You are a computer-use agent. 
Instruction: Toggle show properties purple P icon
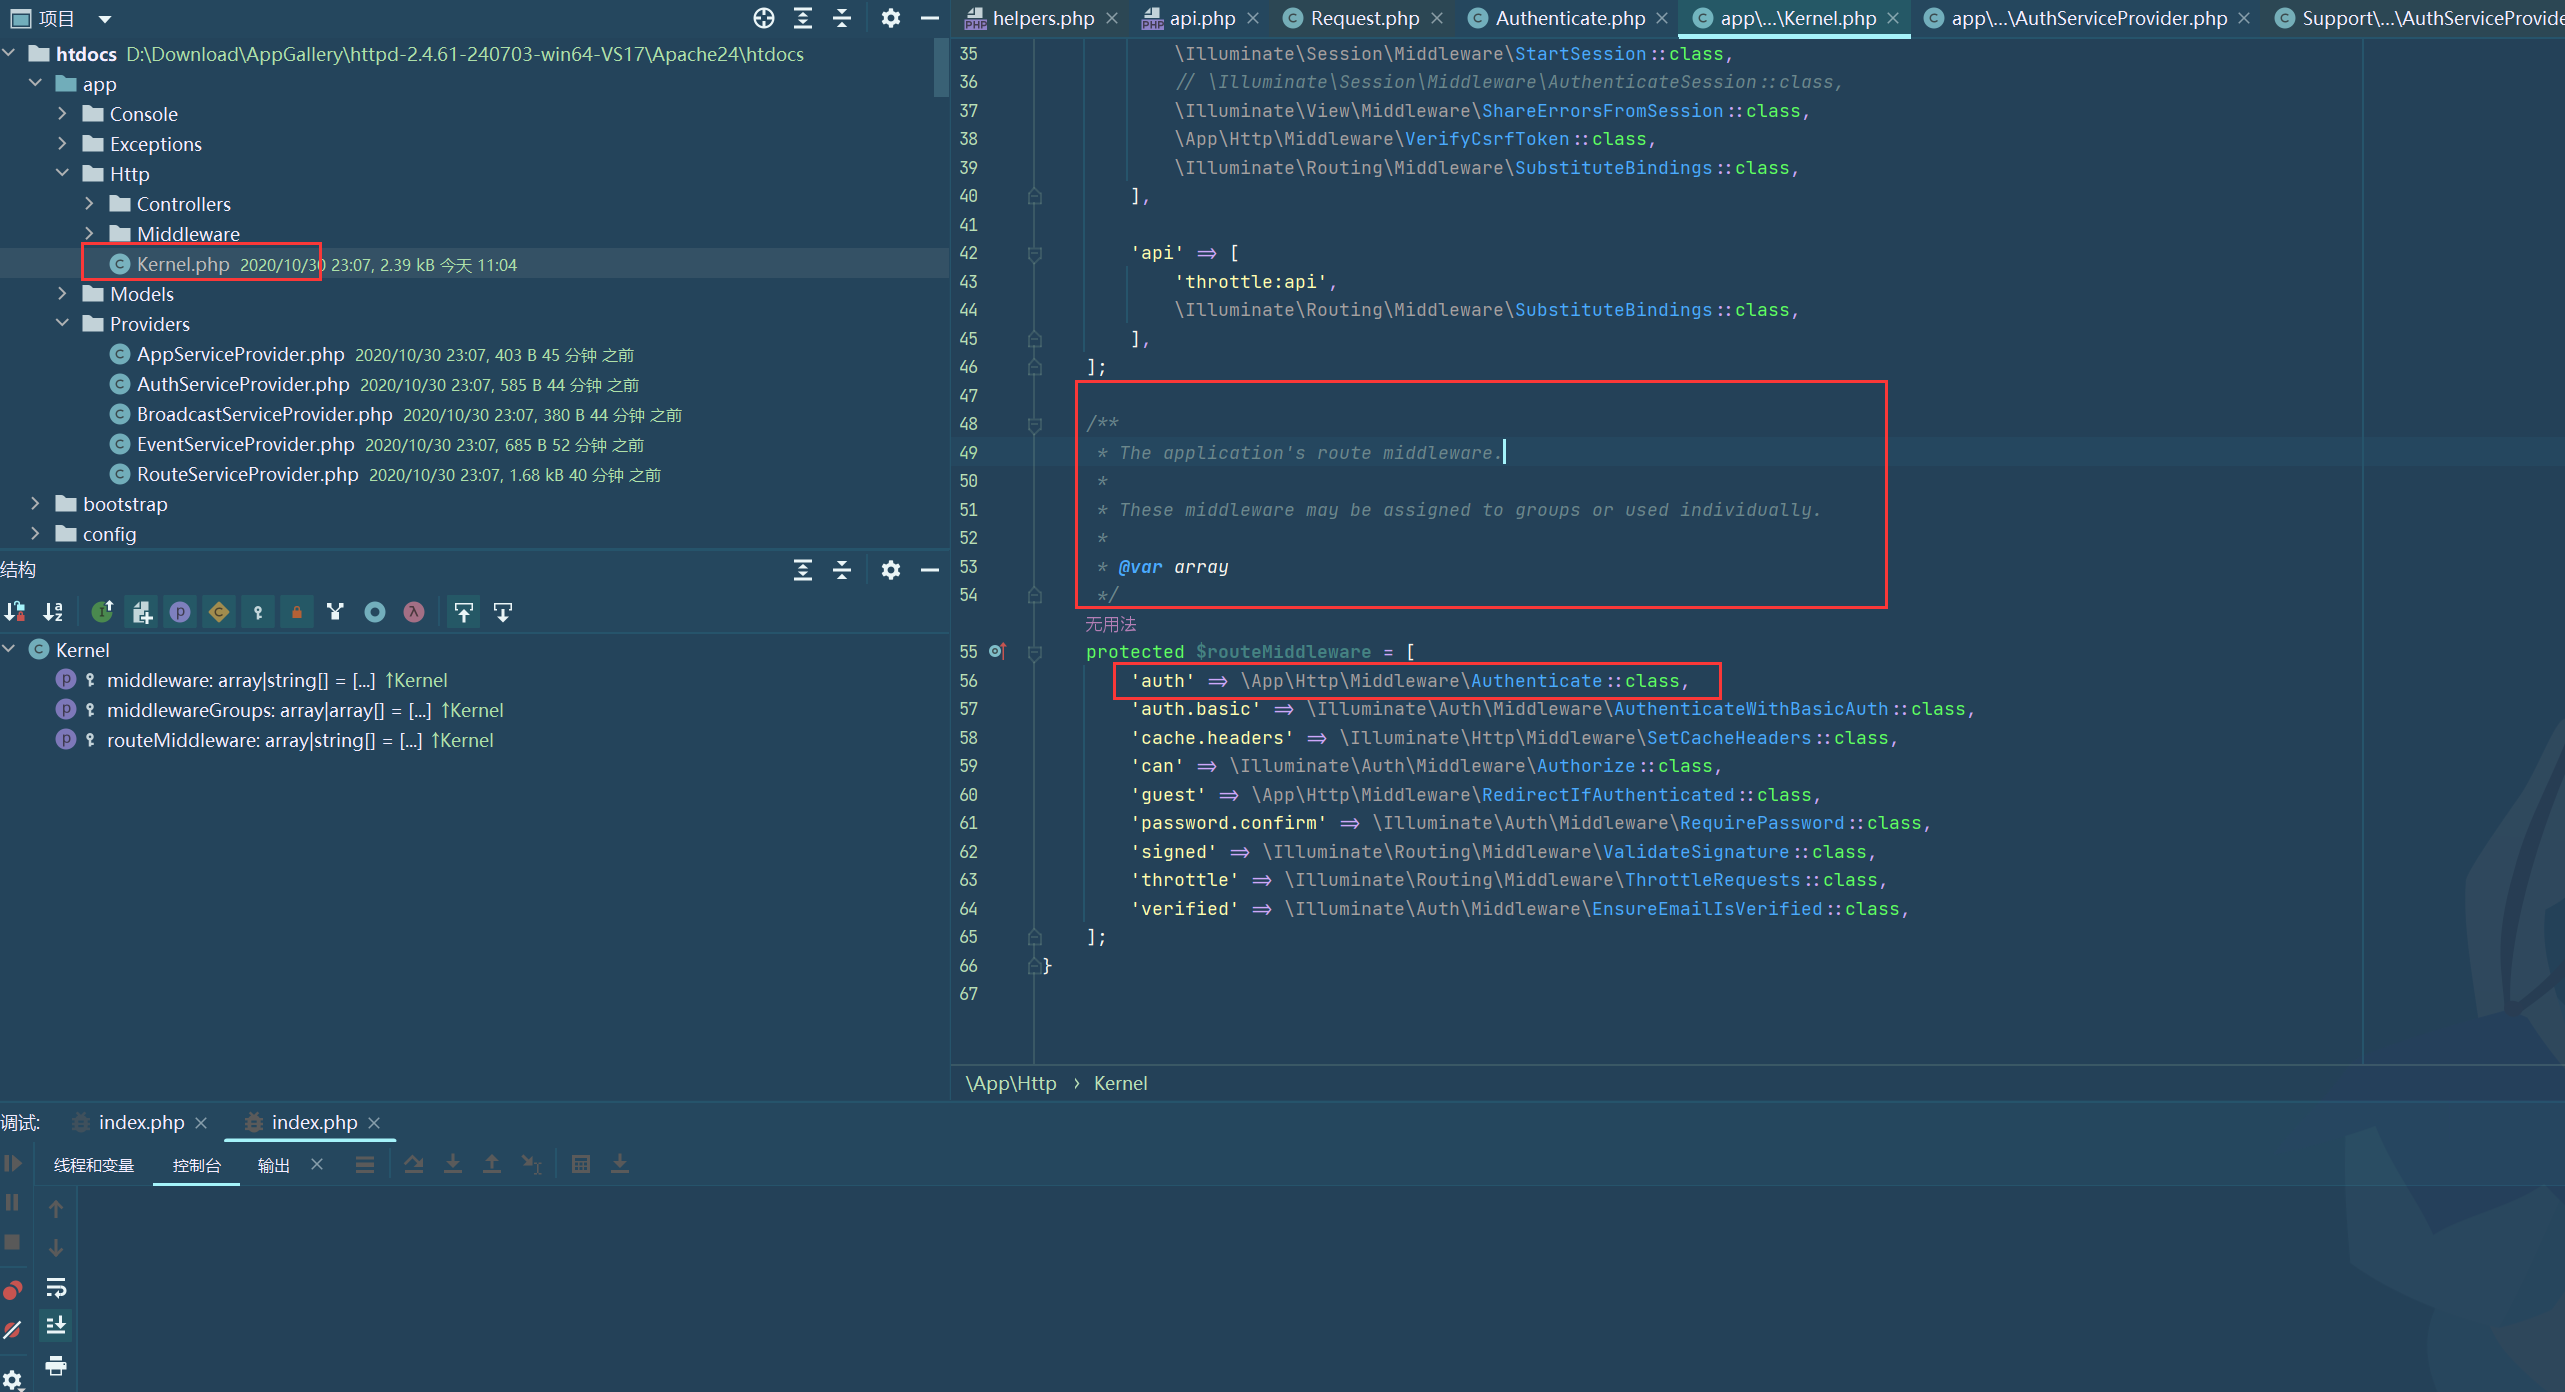coord(180,612)
